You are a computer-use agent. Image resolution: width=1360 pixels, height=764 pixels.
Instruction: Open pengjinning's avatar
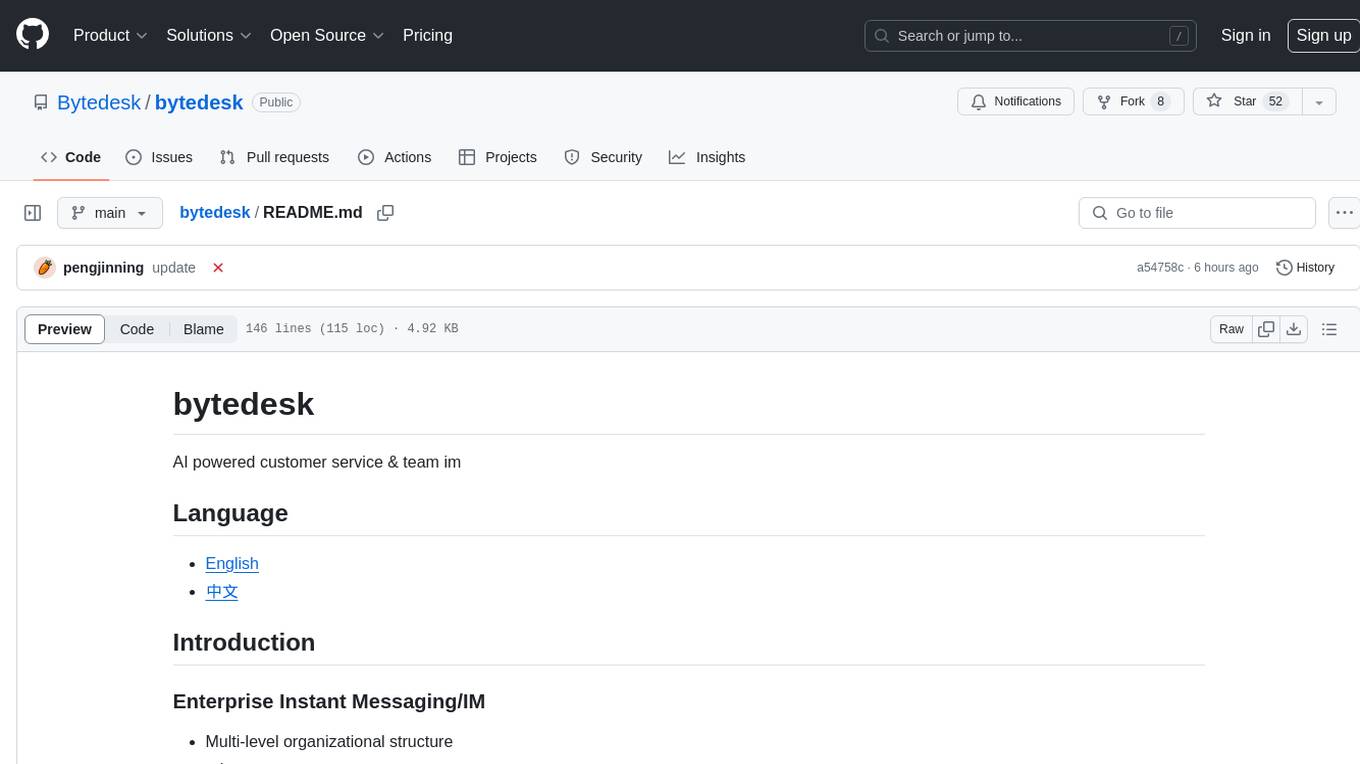click(x=44, y=268)
